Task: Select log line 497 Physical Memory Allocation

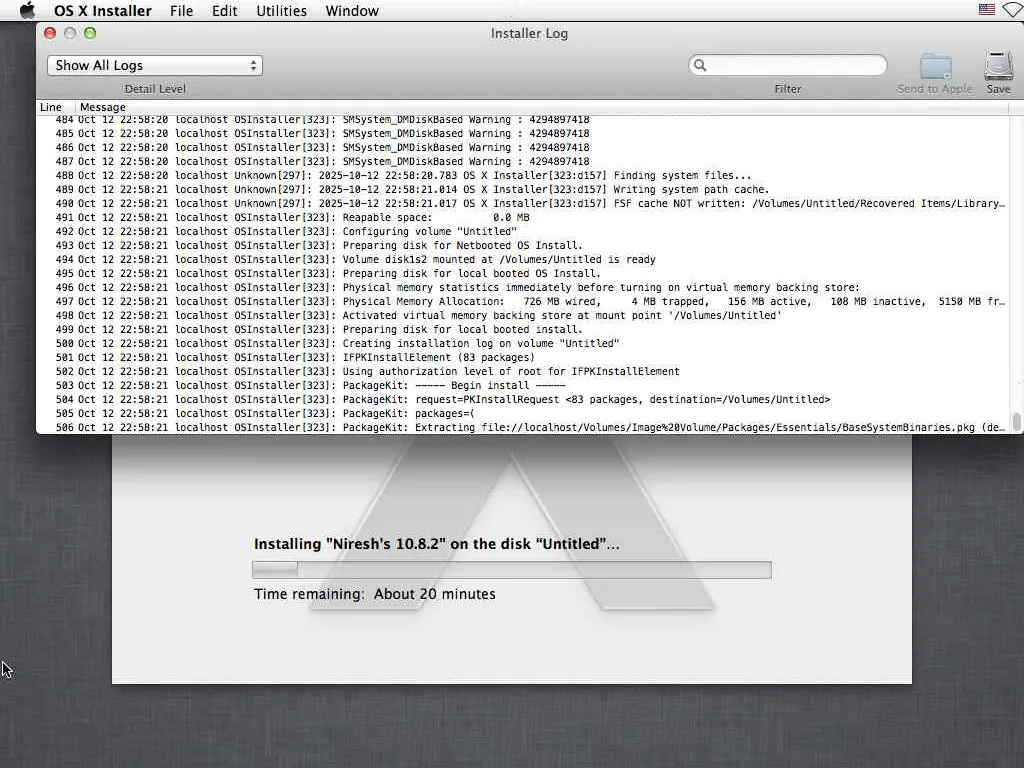Action: (x=522, y=302)
